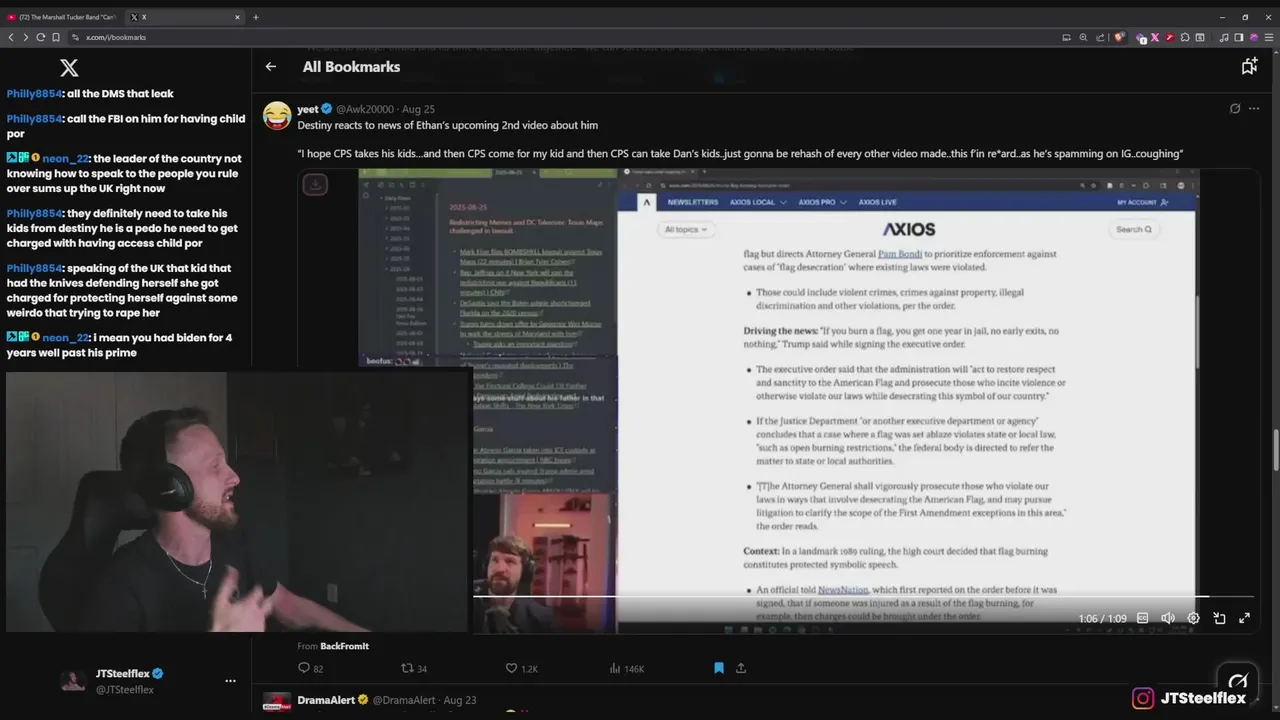Remove the bookmark on yeet's post
The height and width of the screenshot is (720, 1280).
tap(718, 668)
